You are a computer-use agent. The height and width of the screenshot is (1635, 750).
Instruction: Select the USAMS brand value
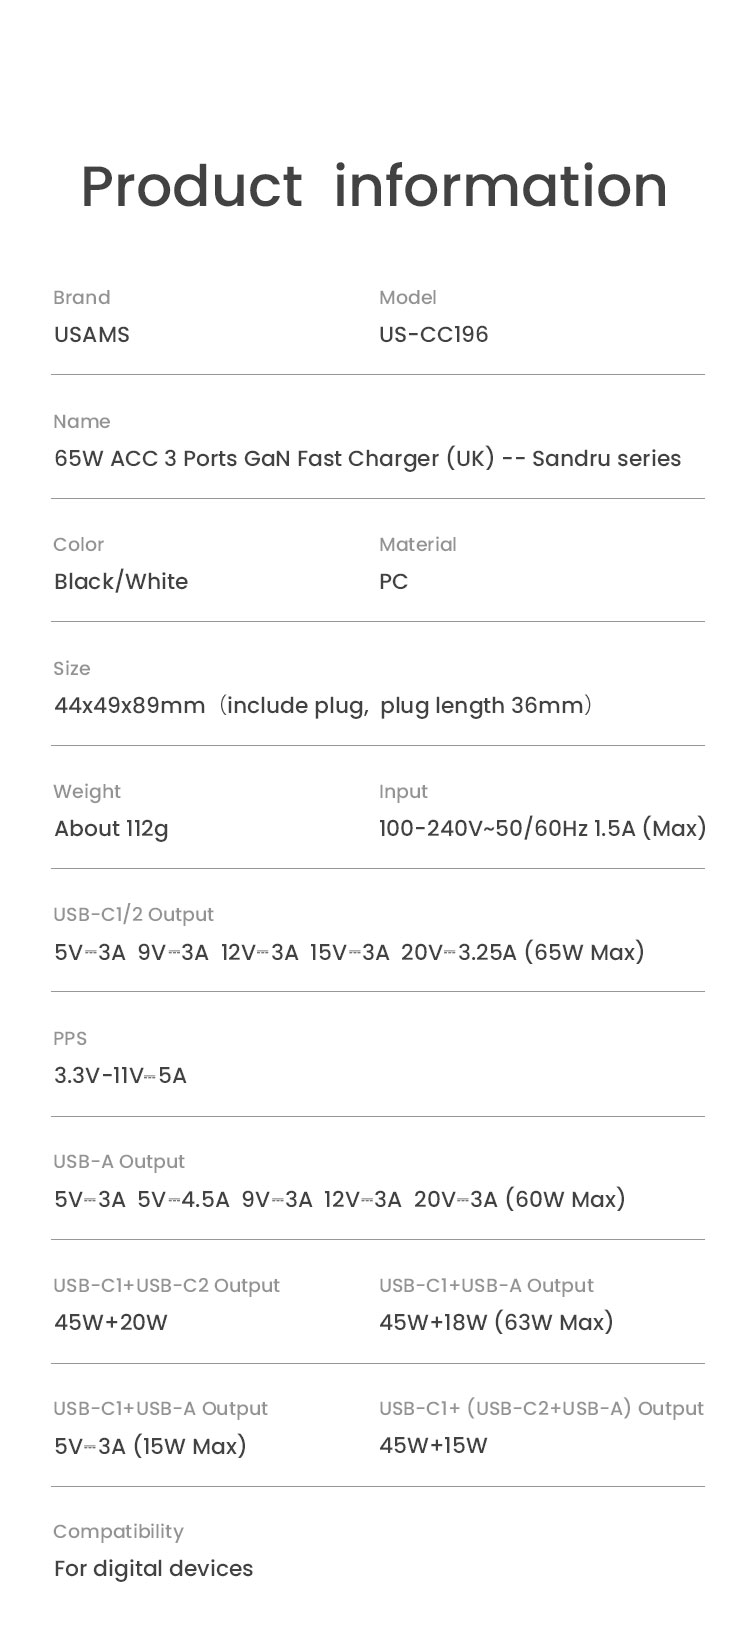tap(92, 335)
